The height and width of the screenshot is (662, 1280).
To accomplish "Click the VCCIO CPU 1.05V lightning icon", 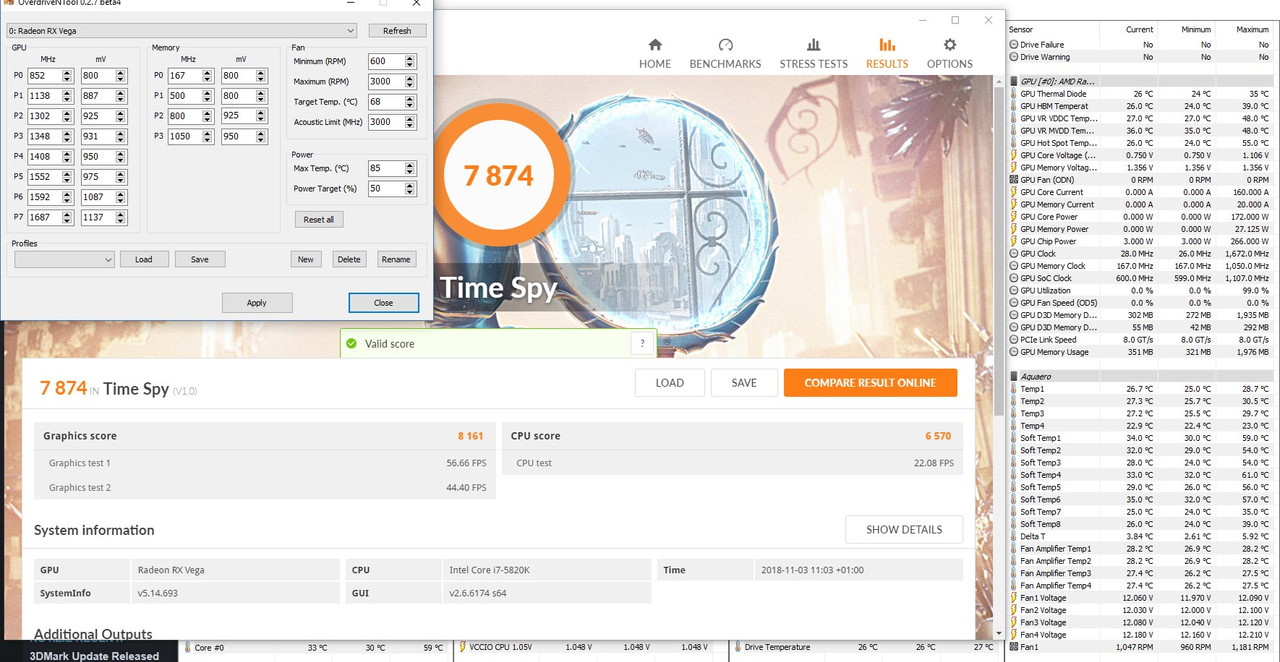I will (461, 647).
